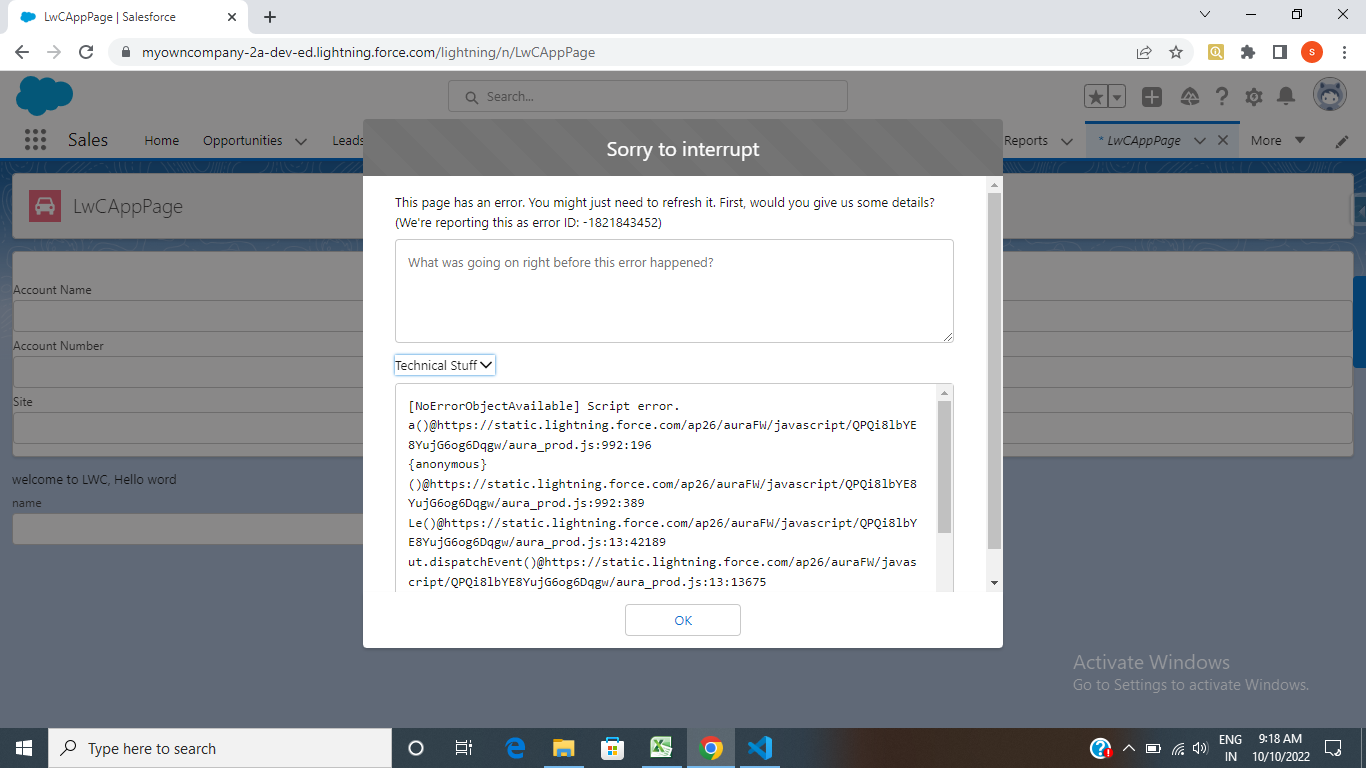1366x768 pixels.
Task: Select the LwCAppPage | Salesforce browser tab
Action: tap(126, 17)
